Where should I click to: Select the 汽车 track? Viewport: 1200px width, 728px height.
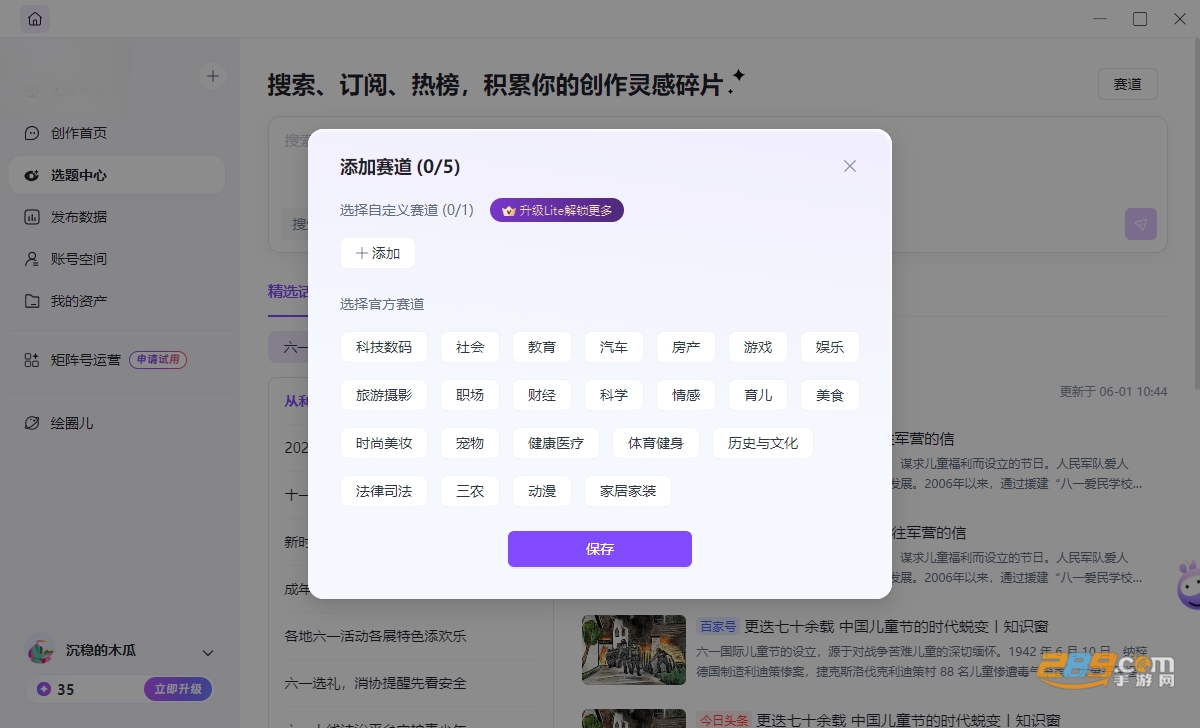pos(614,347)
